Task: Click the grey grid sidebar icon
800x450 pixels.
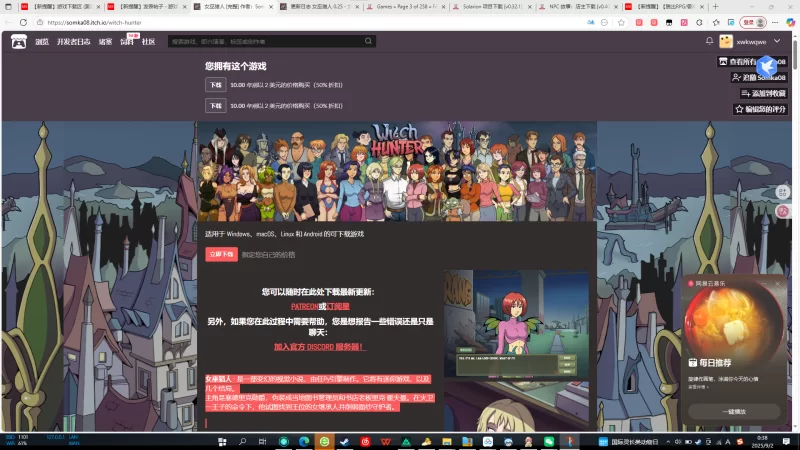Action: tap(783, 192)
